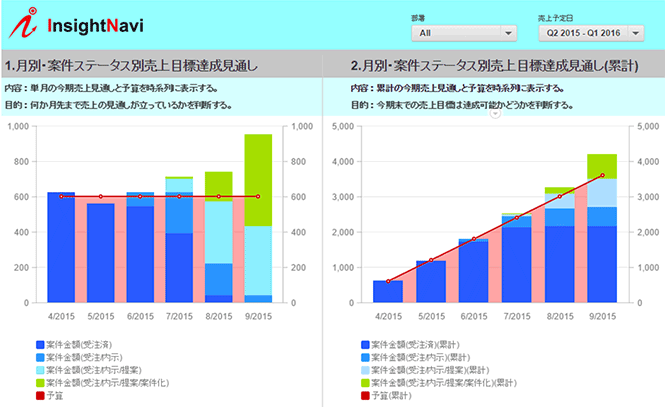Open the 部署 All dropdown
Screen dimensions: 665x407
[x=464, y=33]
